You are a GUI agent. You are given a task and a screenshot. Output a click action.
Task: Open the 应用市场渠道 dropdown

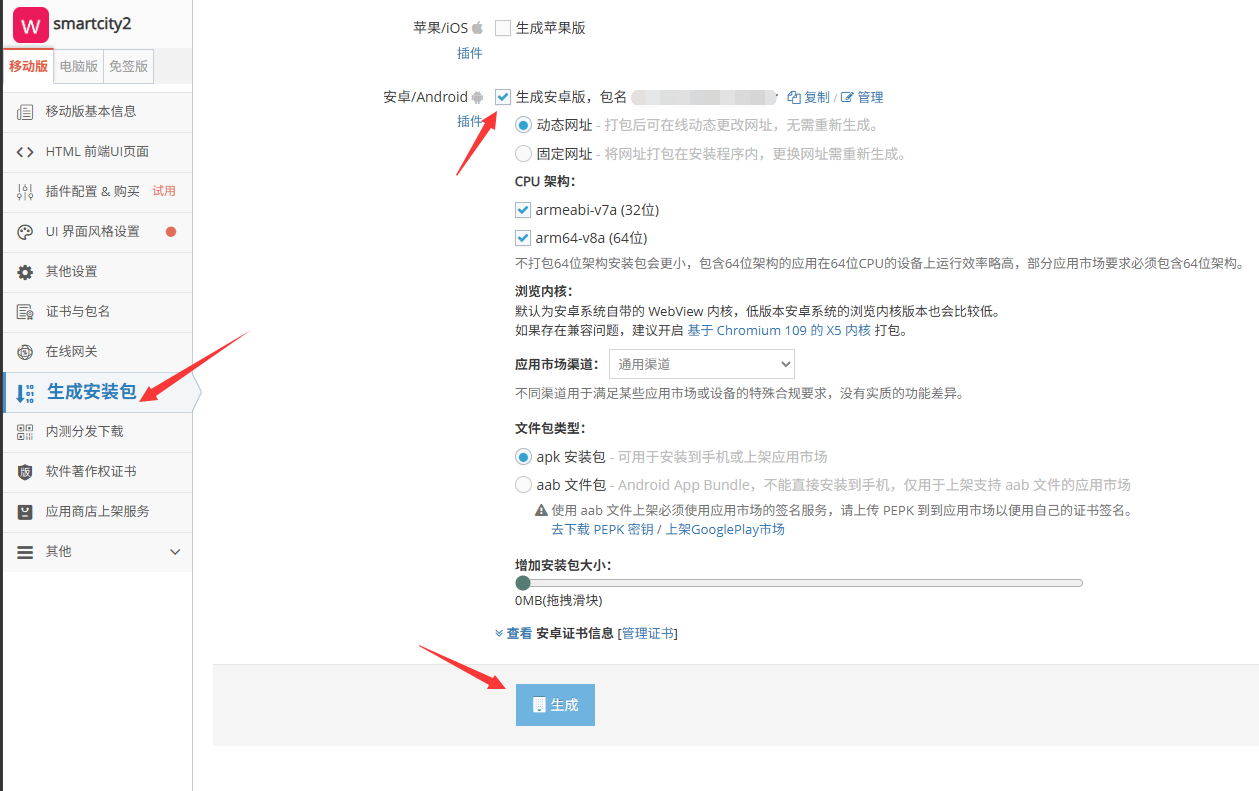pyautogui.click(x=701, y=364)
